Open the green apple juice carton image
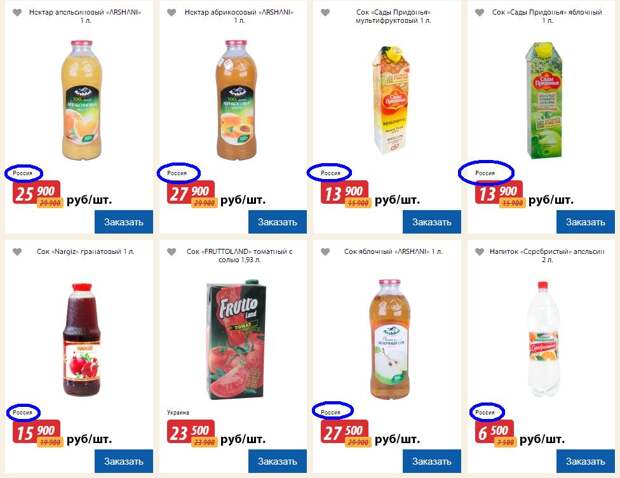The image size is (620, 478). click(544, 100)
